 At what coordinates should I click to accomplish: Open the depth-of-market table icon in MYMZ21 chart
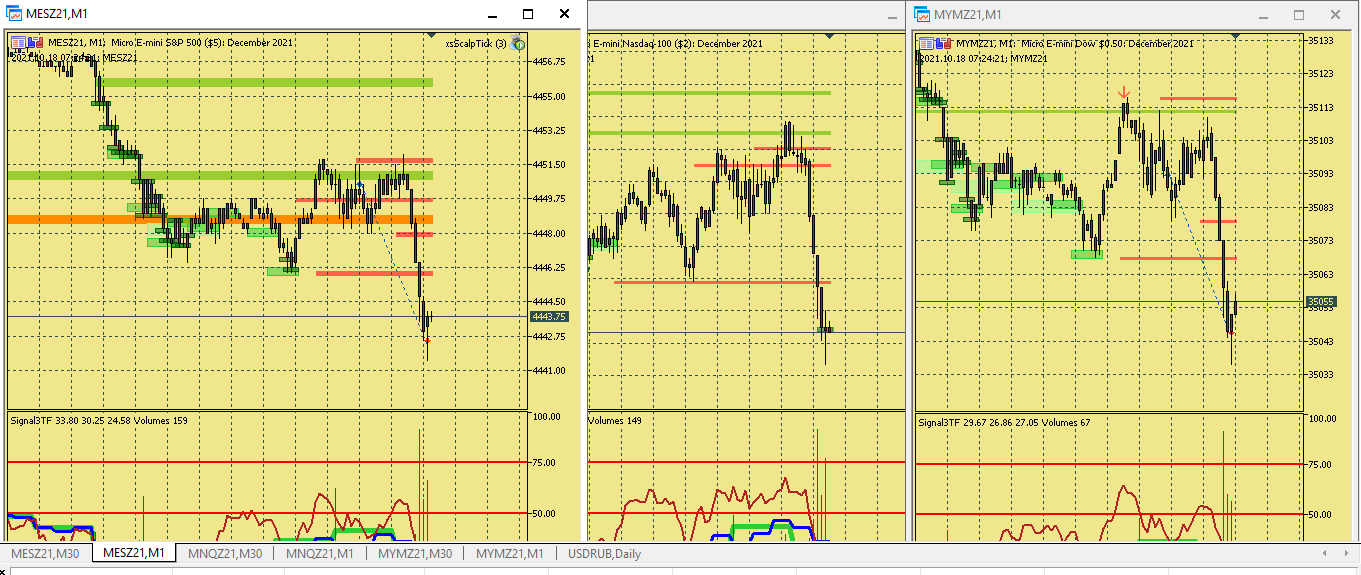click(x=927, y=43)
